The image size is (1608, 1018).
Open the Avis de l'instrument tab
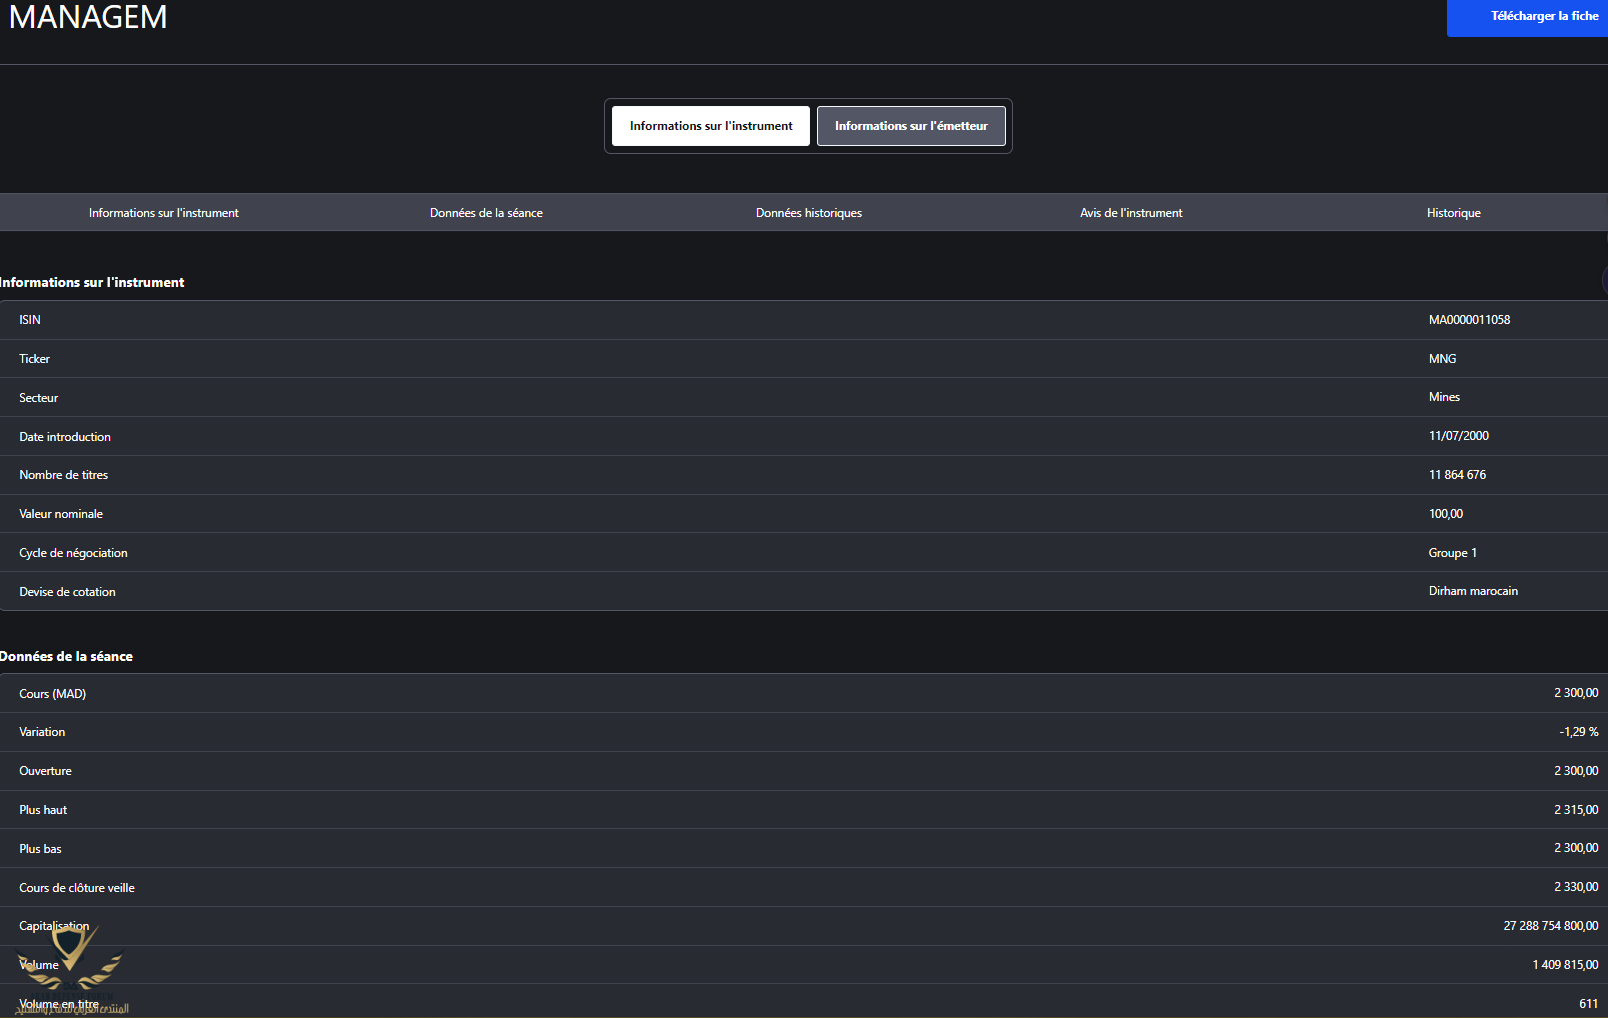[1130, 213]
